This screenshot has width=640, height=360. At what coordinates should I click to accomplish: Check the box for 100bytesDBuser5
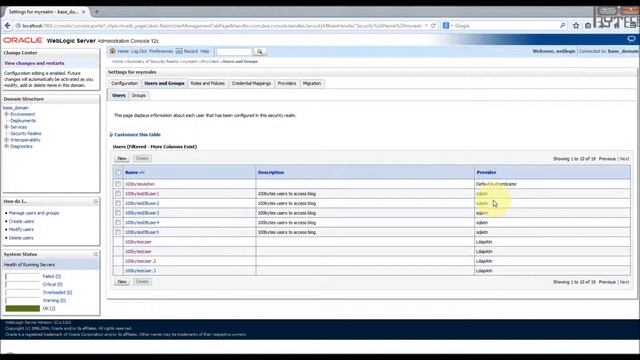[x=118, y=232]
